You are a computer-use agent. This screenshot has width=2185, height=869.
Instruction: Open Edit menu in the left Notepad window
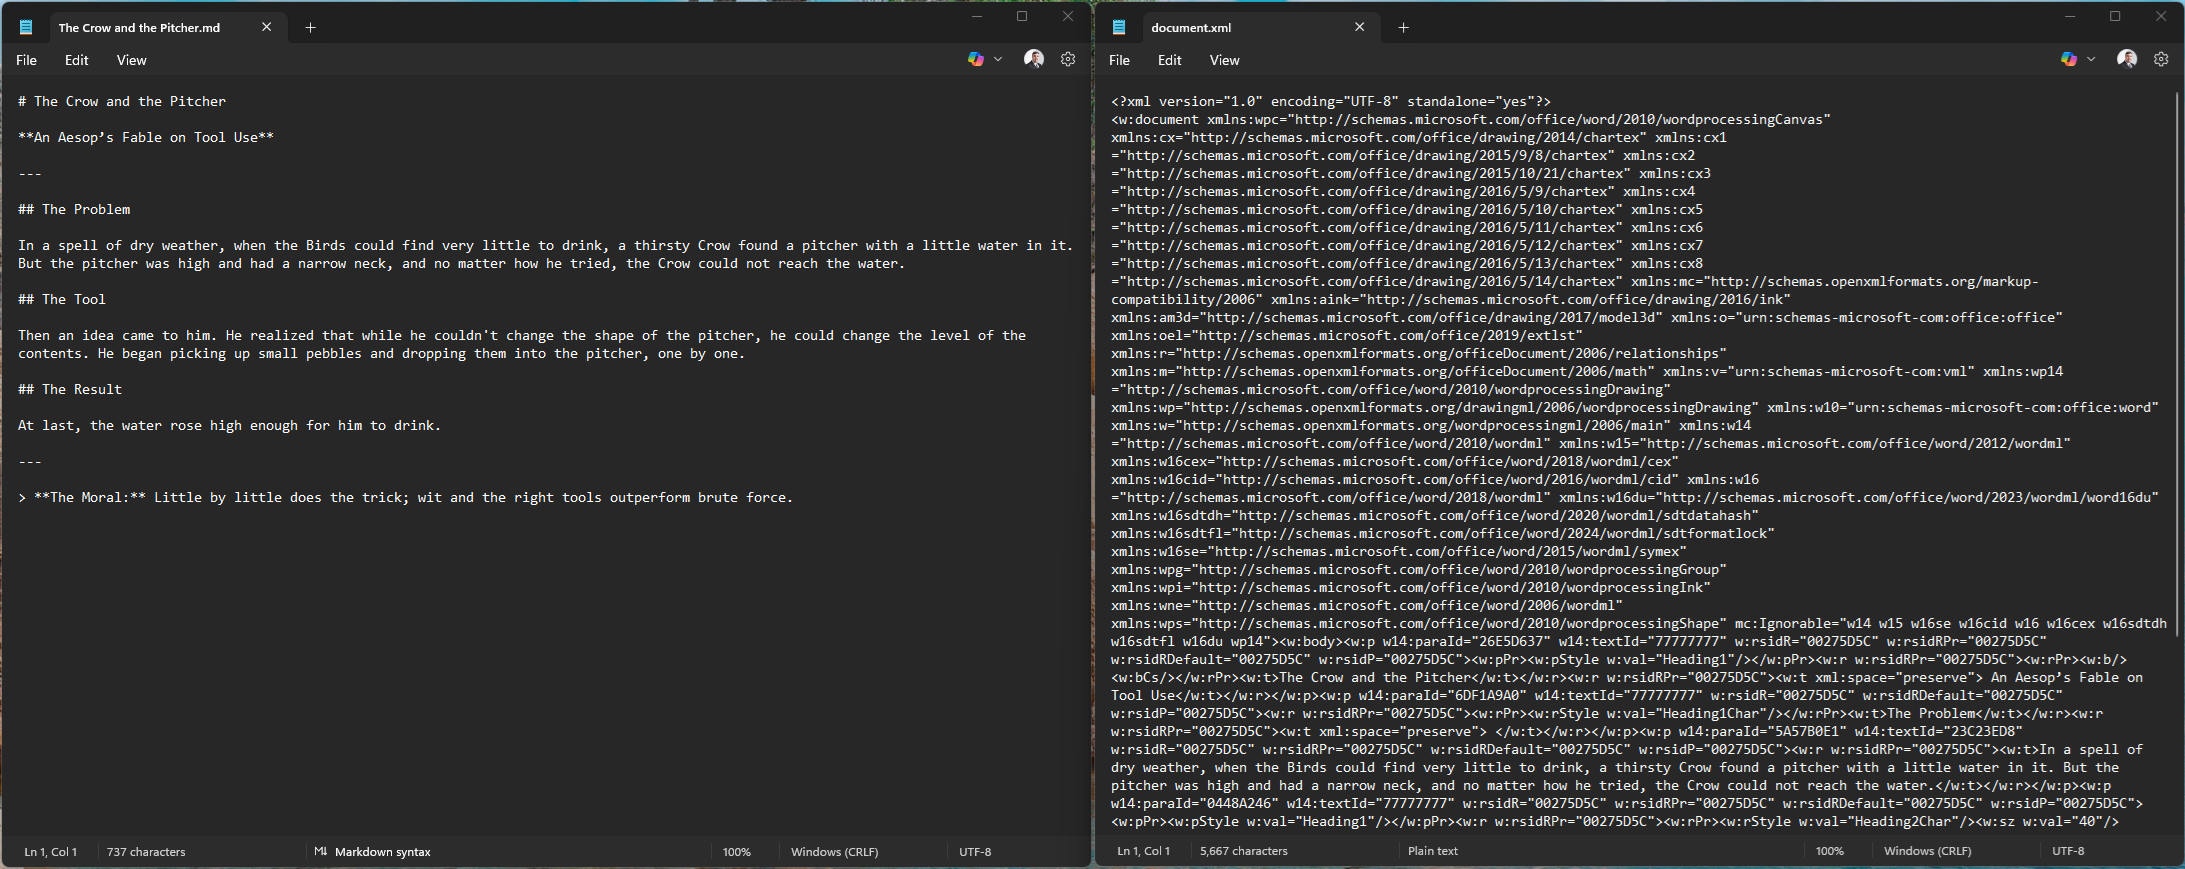tap(77, 61)
